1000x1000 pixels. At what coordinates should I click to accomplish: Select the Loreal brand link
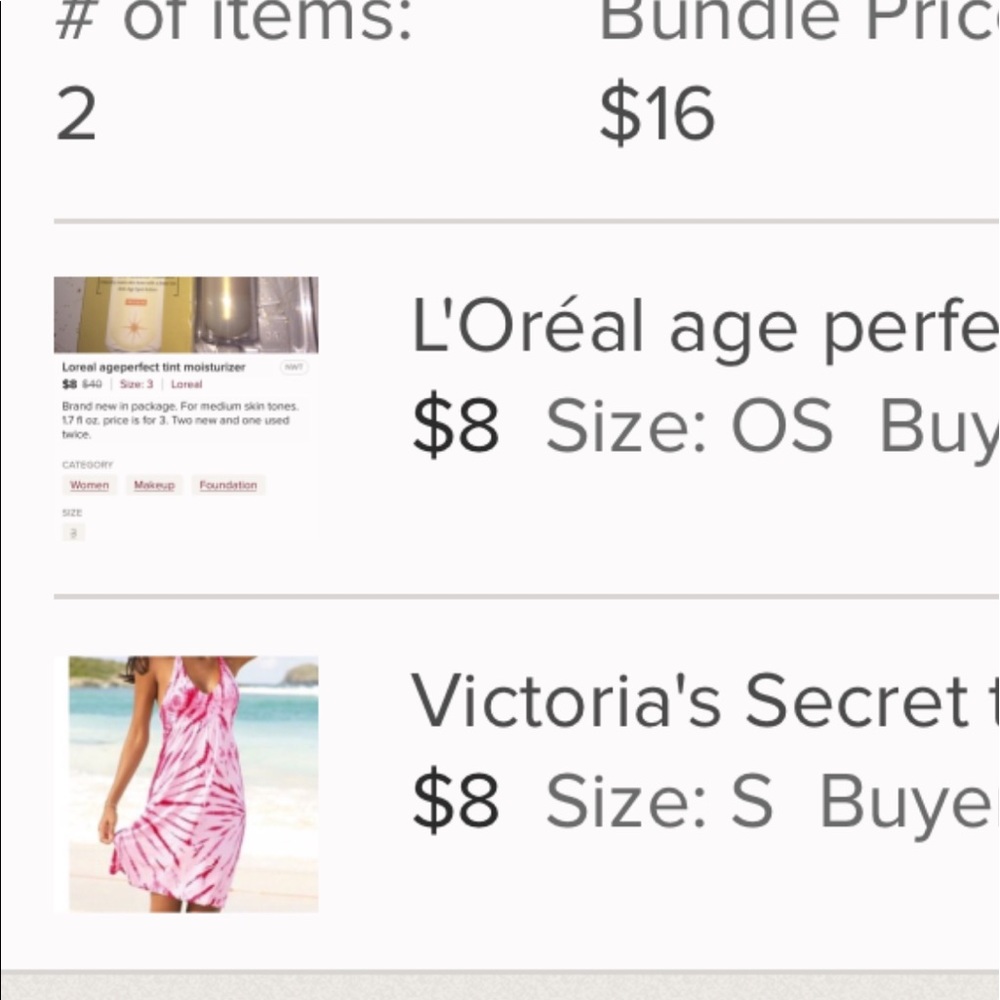point(187,384)
